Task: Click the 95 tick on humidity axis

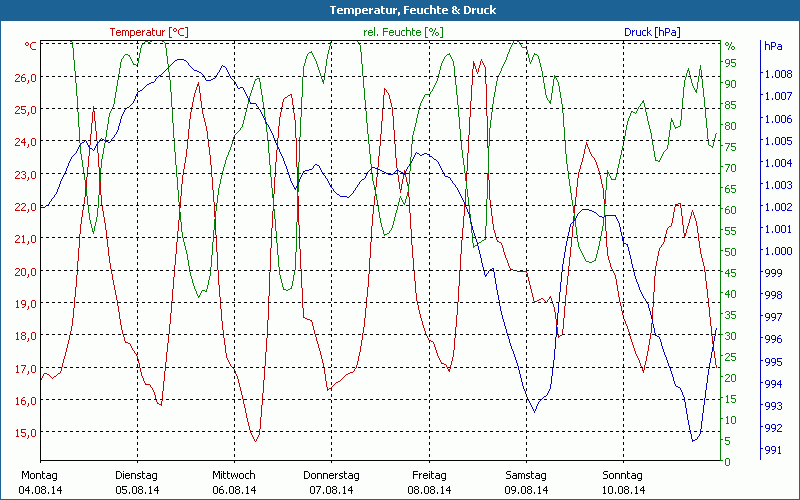Action: (730, 62)
